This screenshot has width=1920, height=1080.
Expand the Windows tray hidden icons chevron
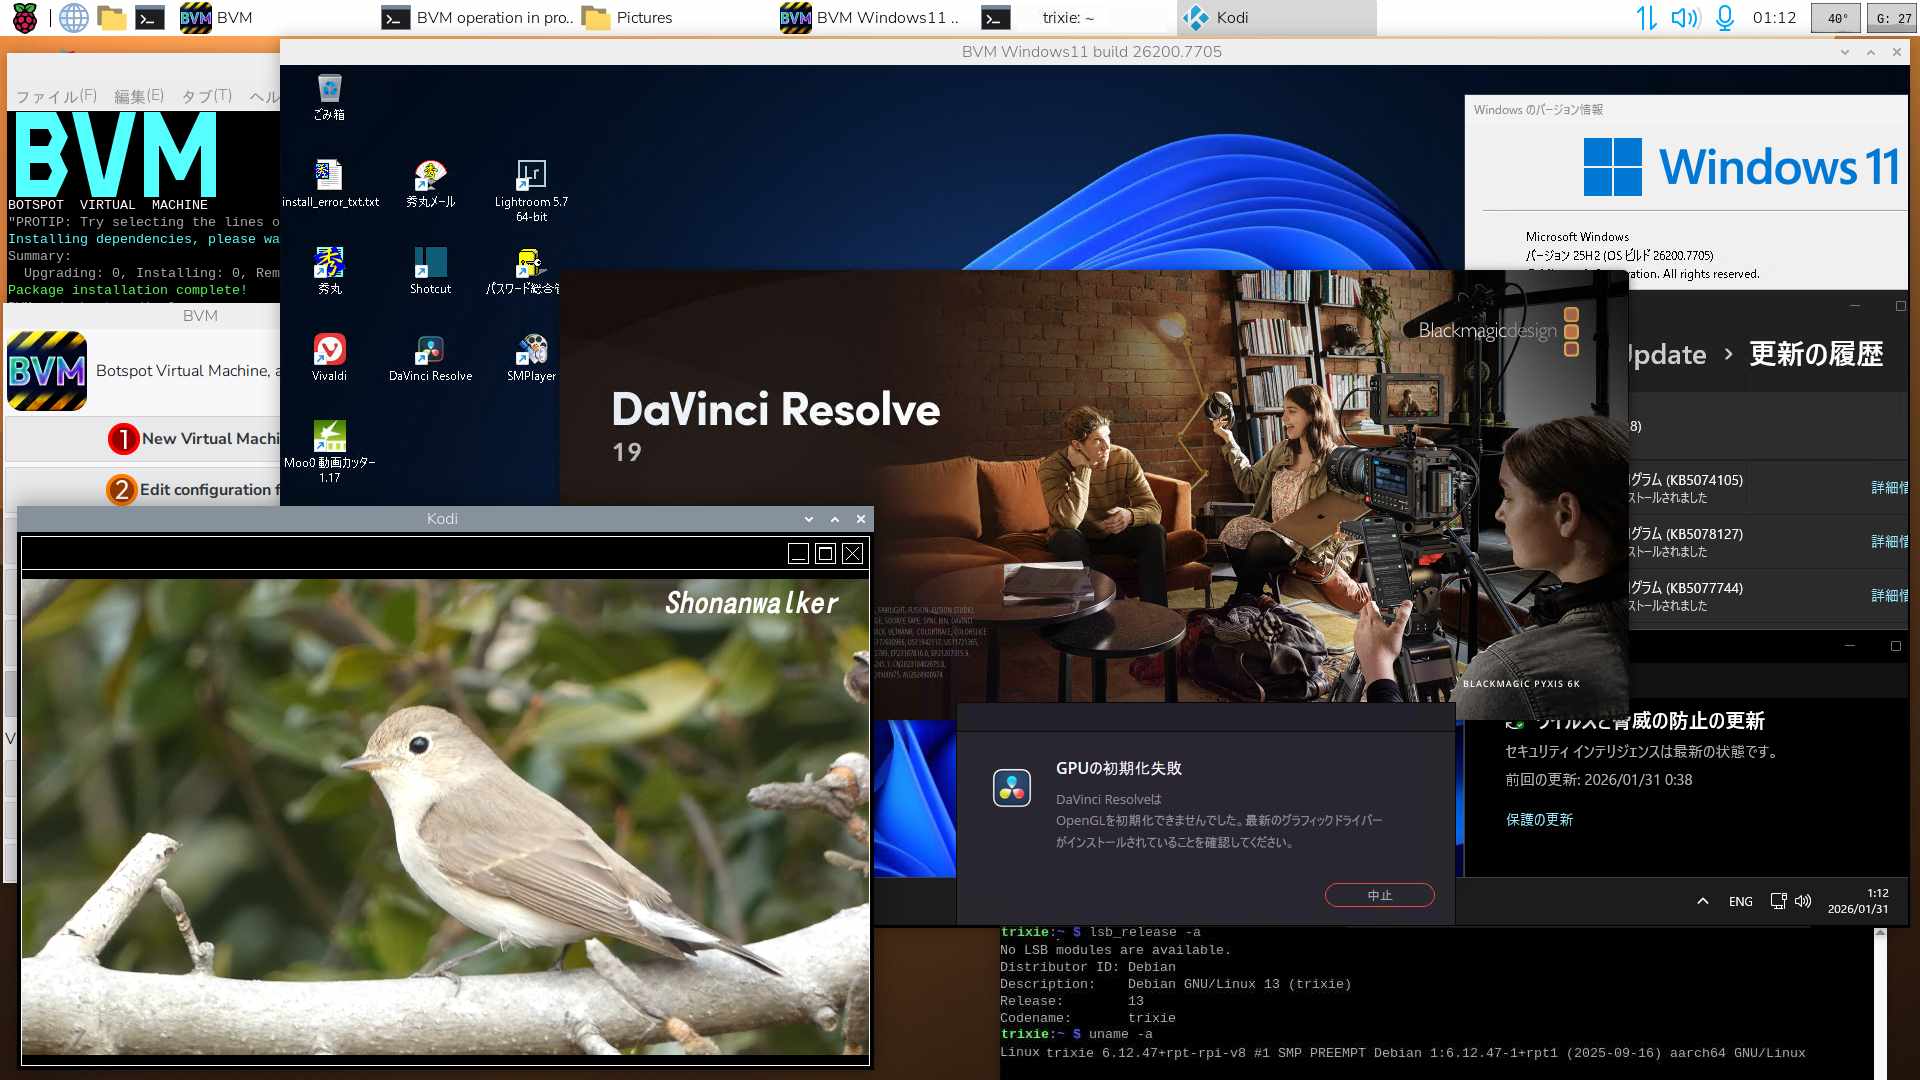[x=1702, y=901]
